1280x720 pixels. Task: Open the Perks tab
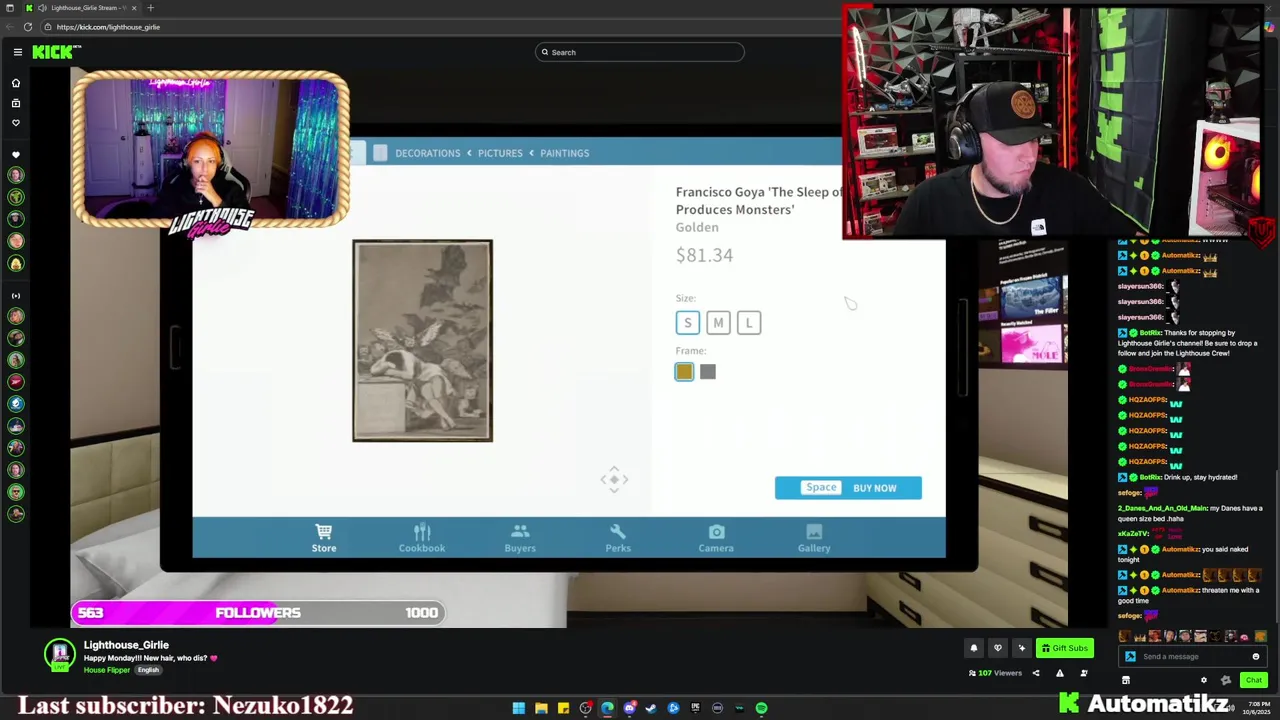618,538
